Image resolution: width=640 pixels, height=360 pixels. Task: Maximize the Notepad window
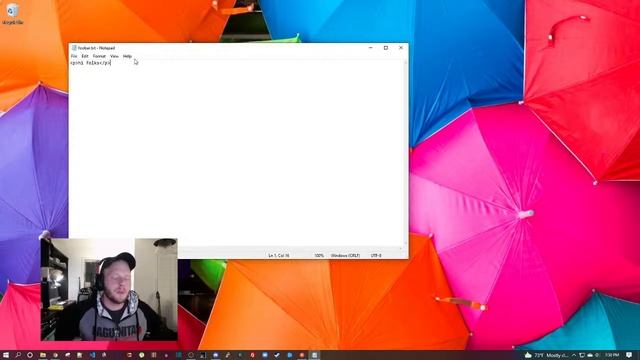coord(386,48)
